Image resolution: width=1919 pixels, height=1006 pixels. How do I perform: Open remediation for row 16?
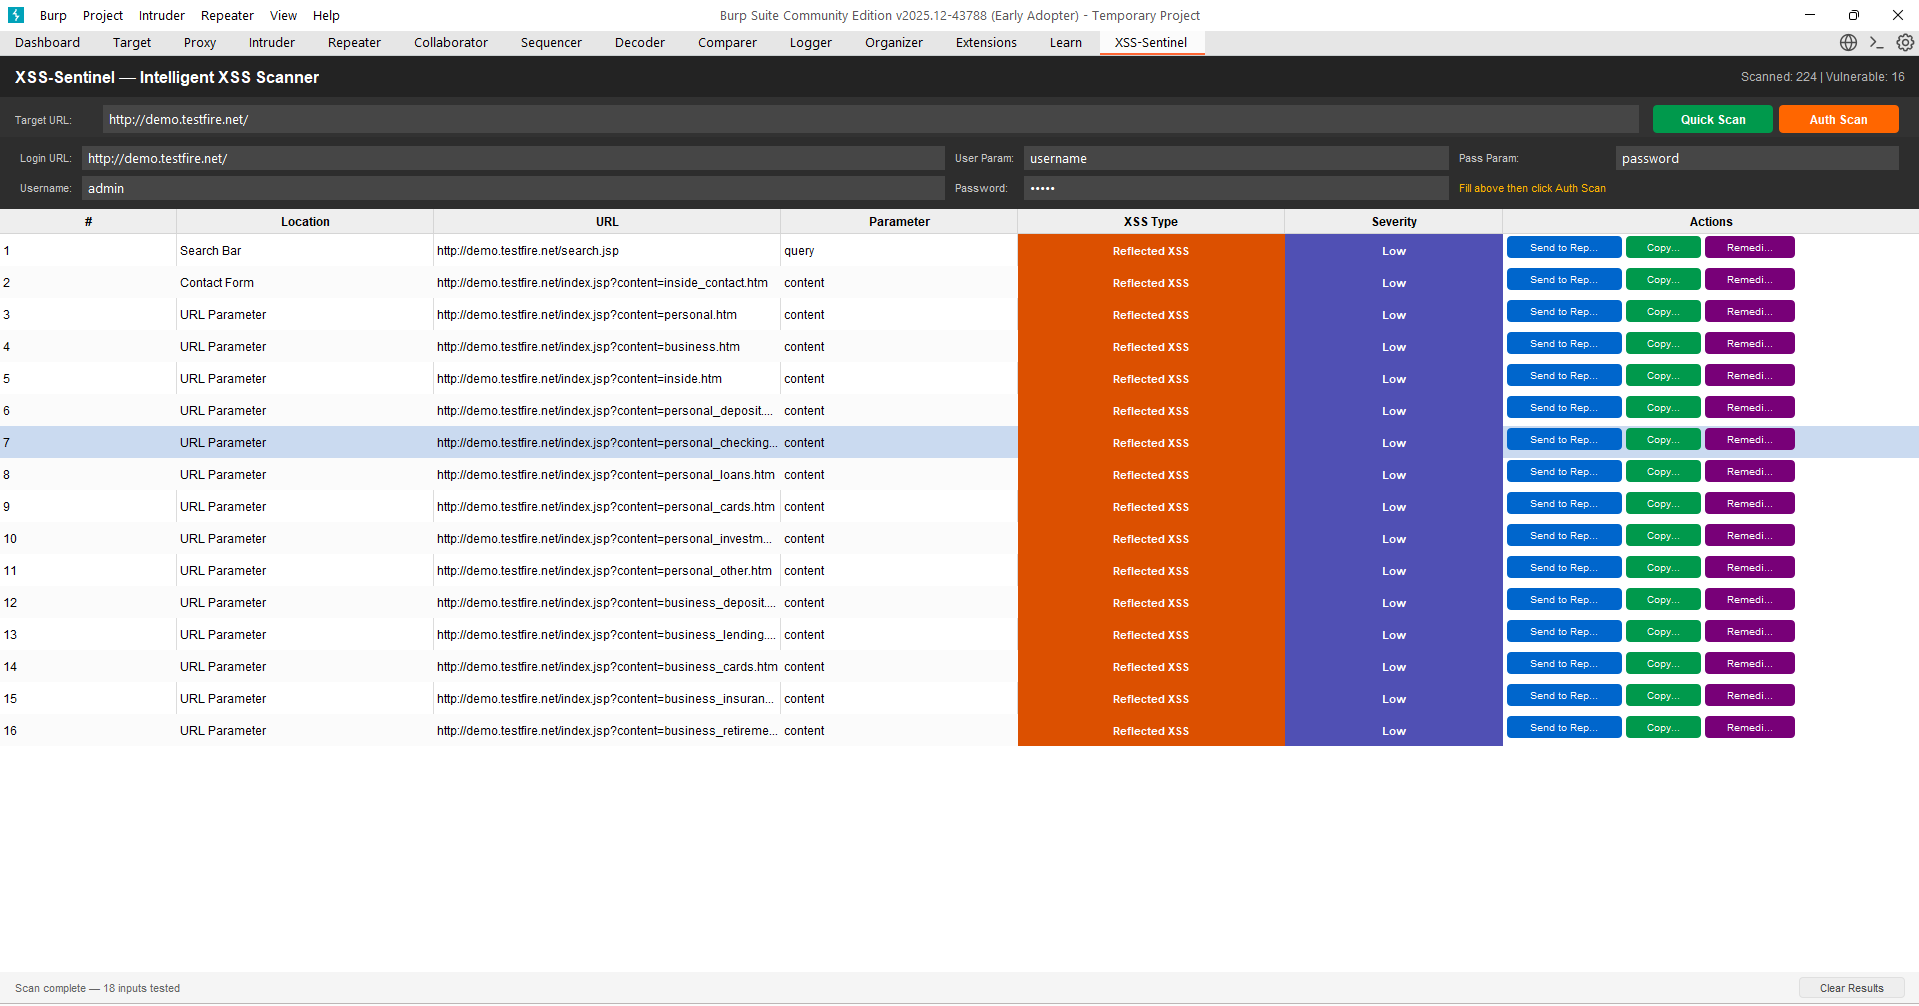(1749, 728)
